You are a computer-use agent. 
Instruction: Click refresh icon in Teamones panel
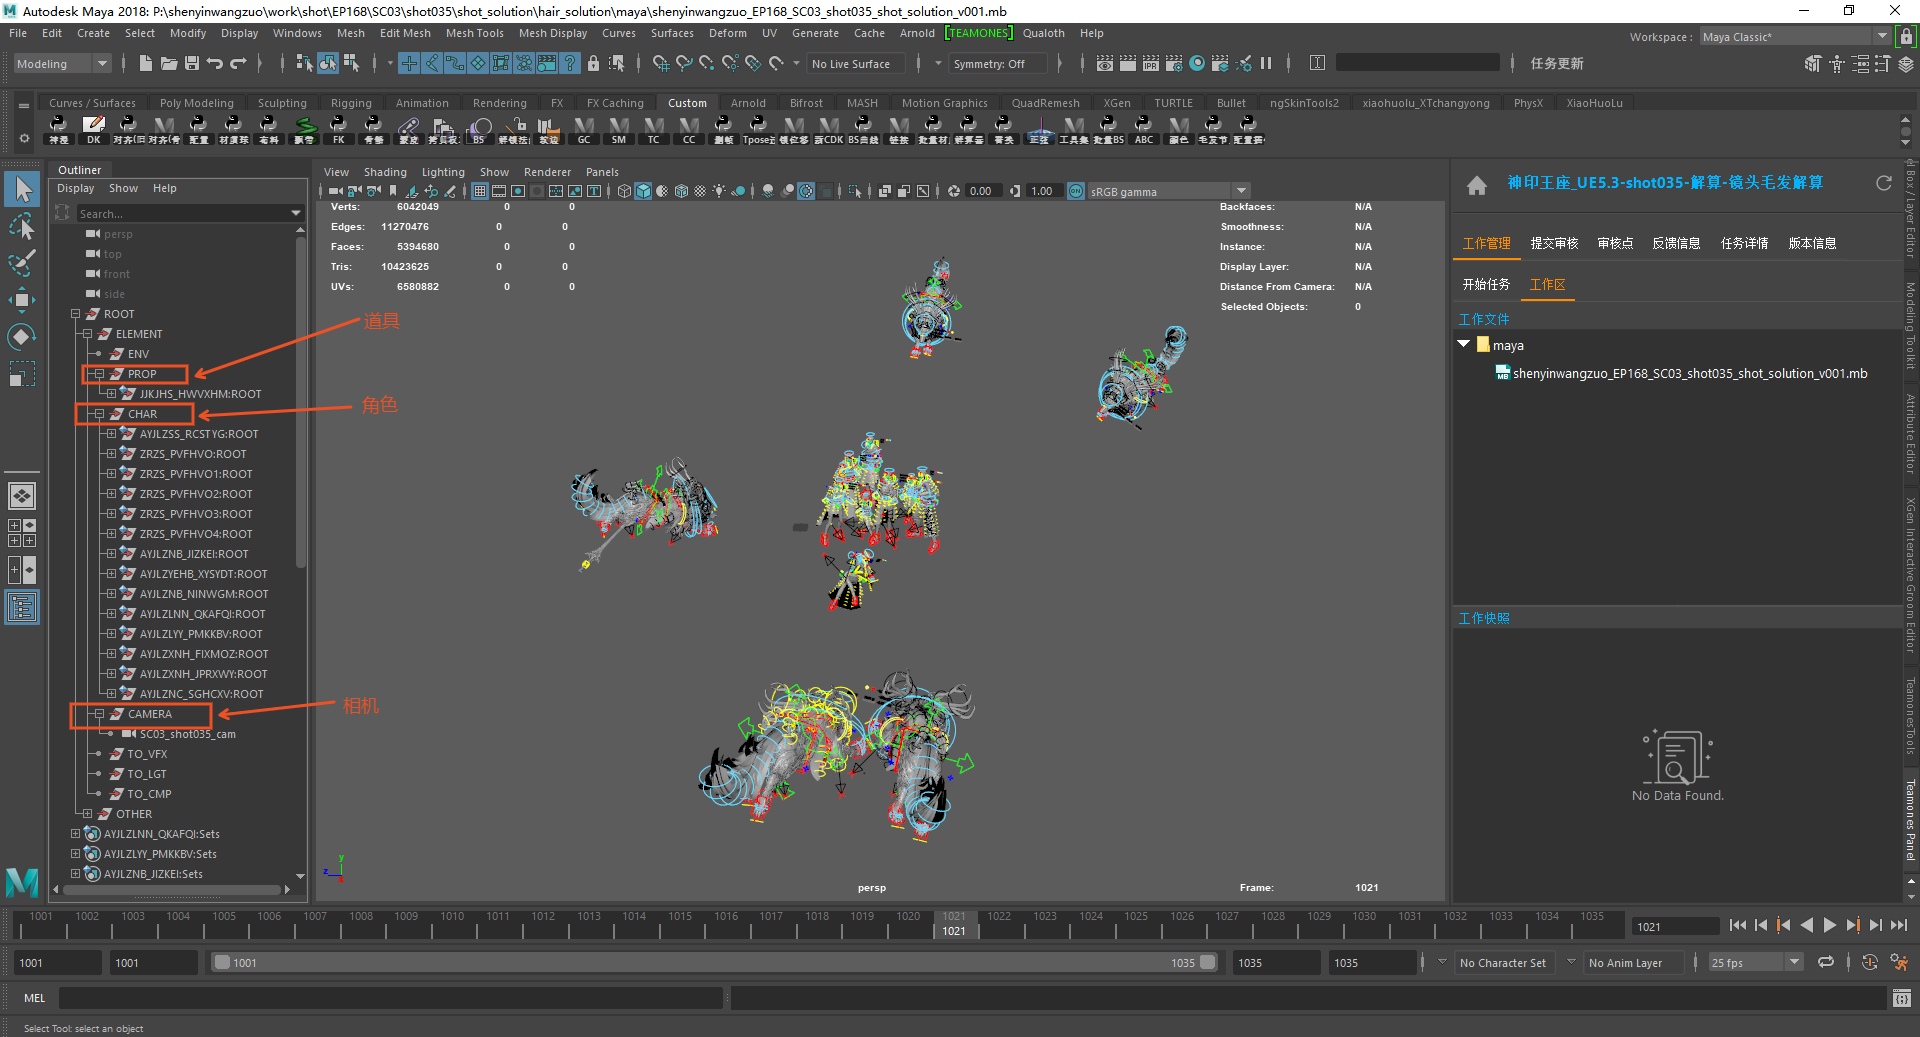[1883, 183]
